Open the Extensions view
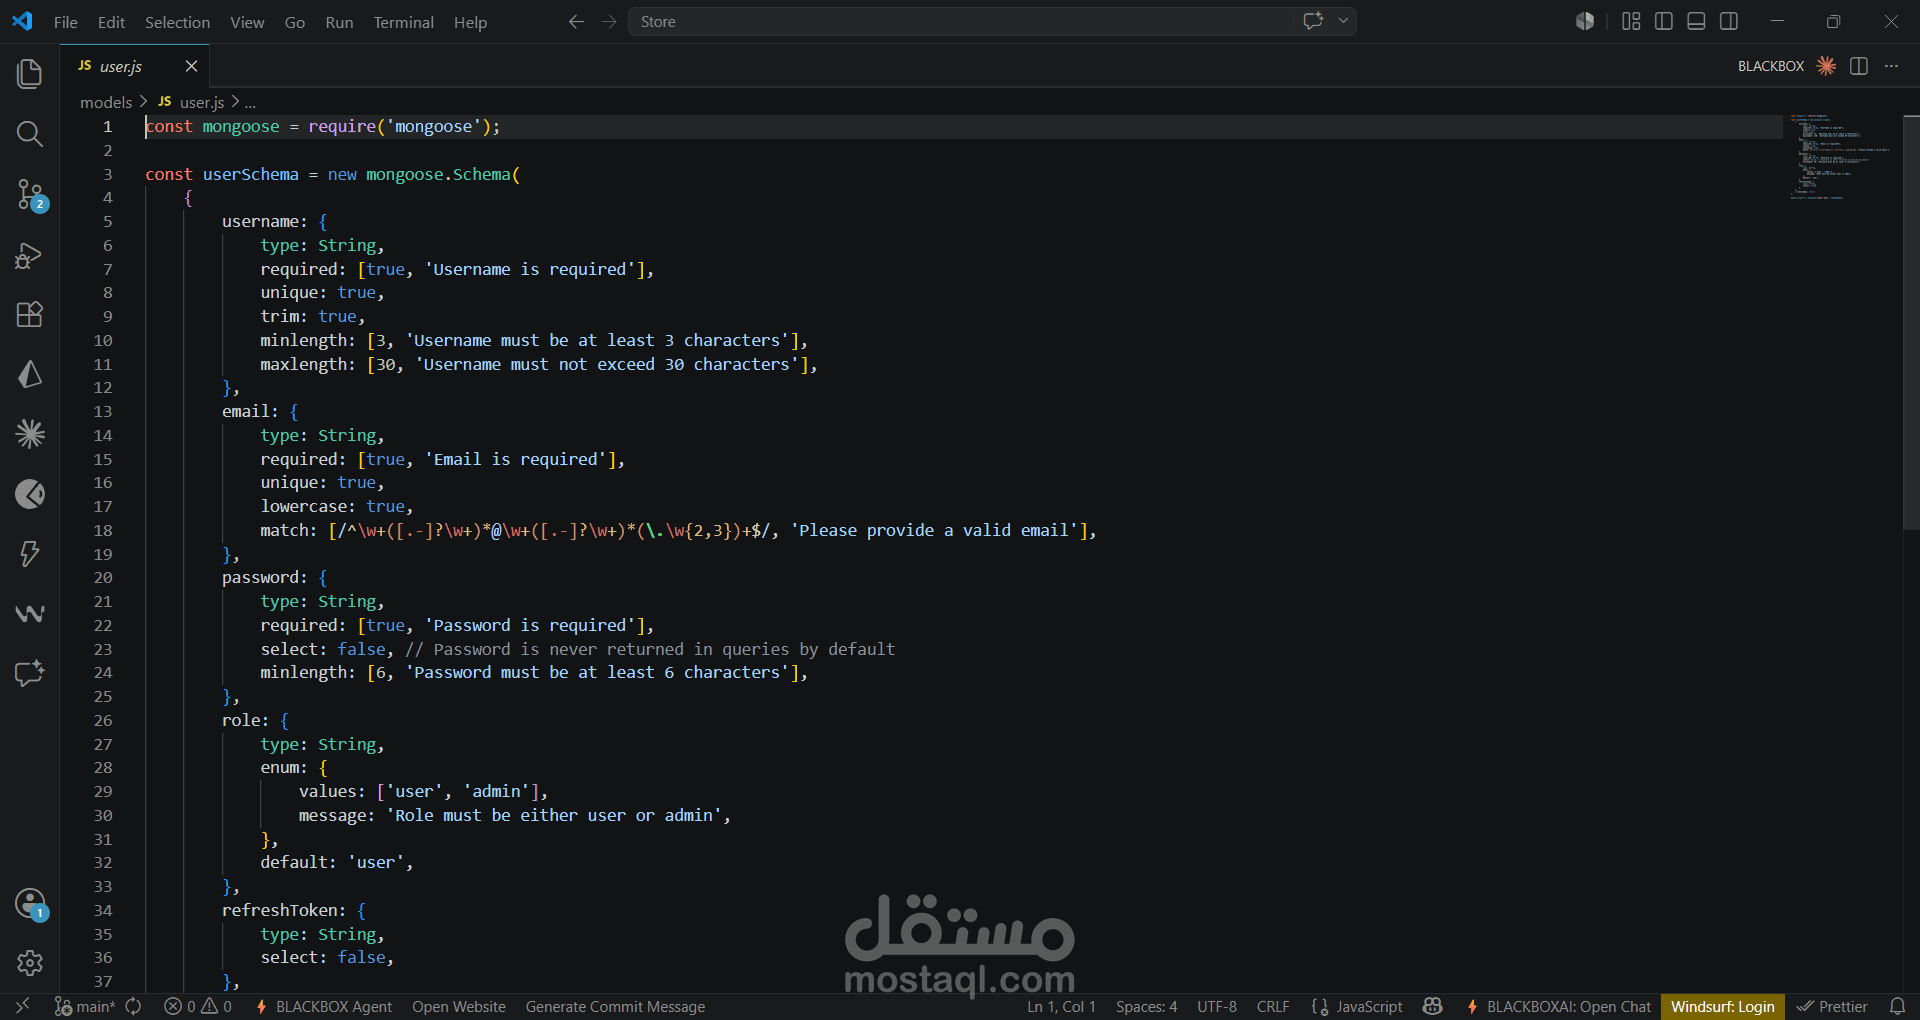 [30, 314]
